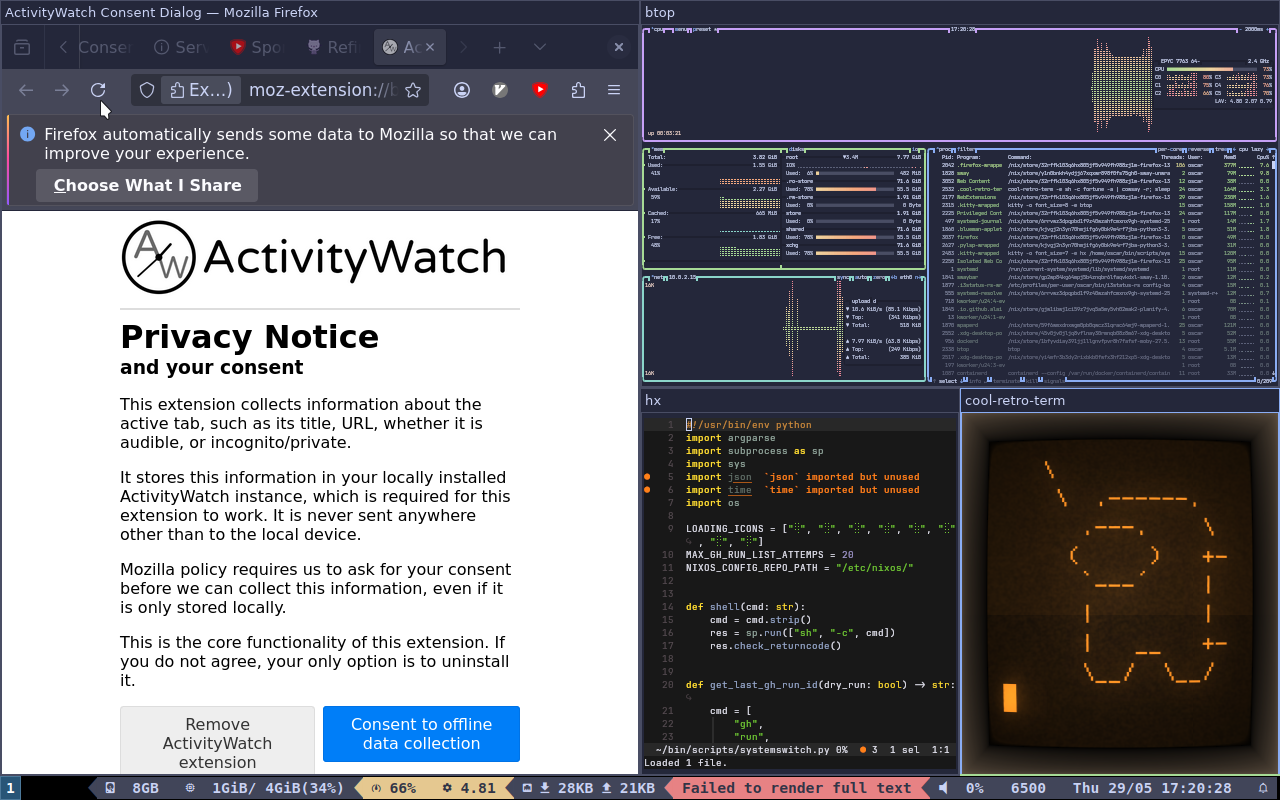Screen dimensions: 1280x800
Task: Open the extension identity box in address bar
Action: pos(201,90)
